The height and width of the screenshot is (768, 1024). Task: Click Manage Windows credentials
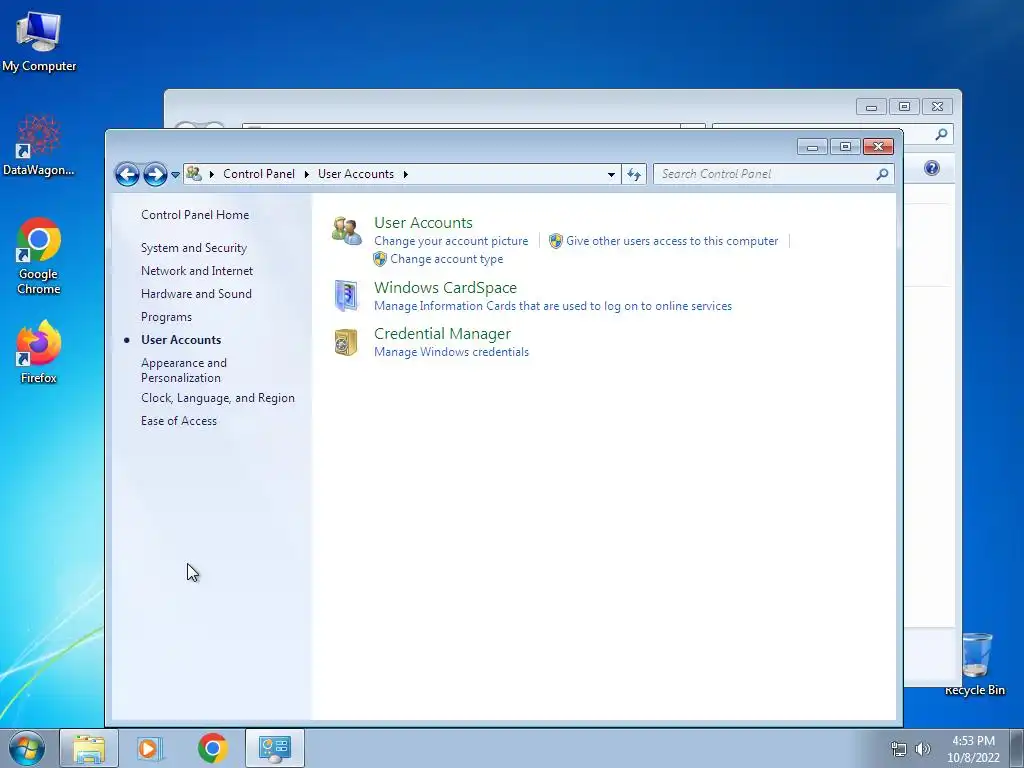point(451,352)
